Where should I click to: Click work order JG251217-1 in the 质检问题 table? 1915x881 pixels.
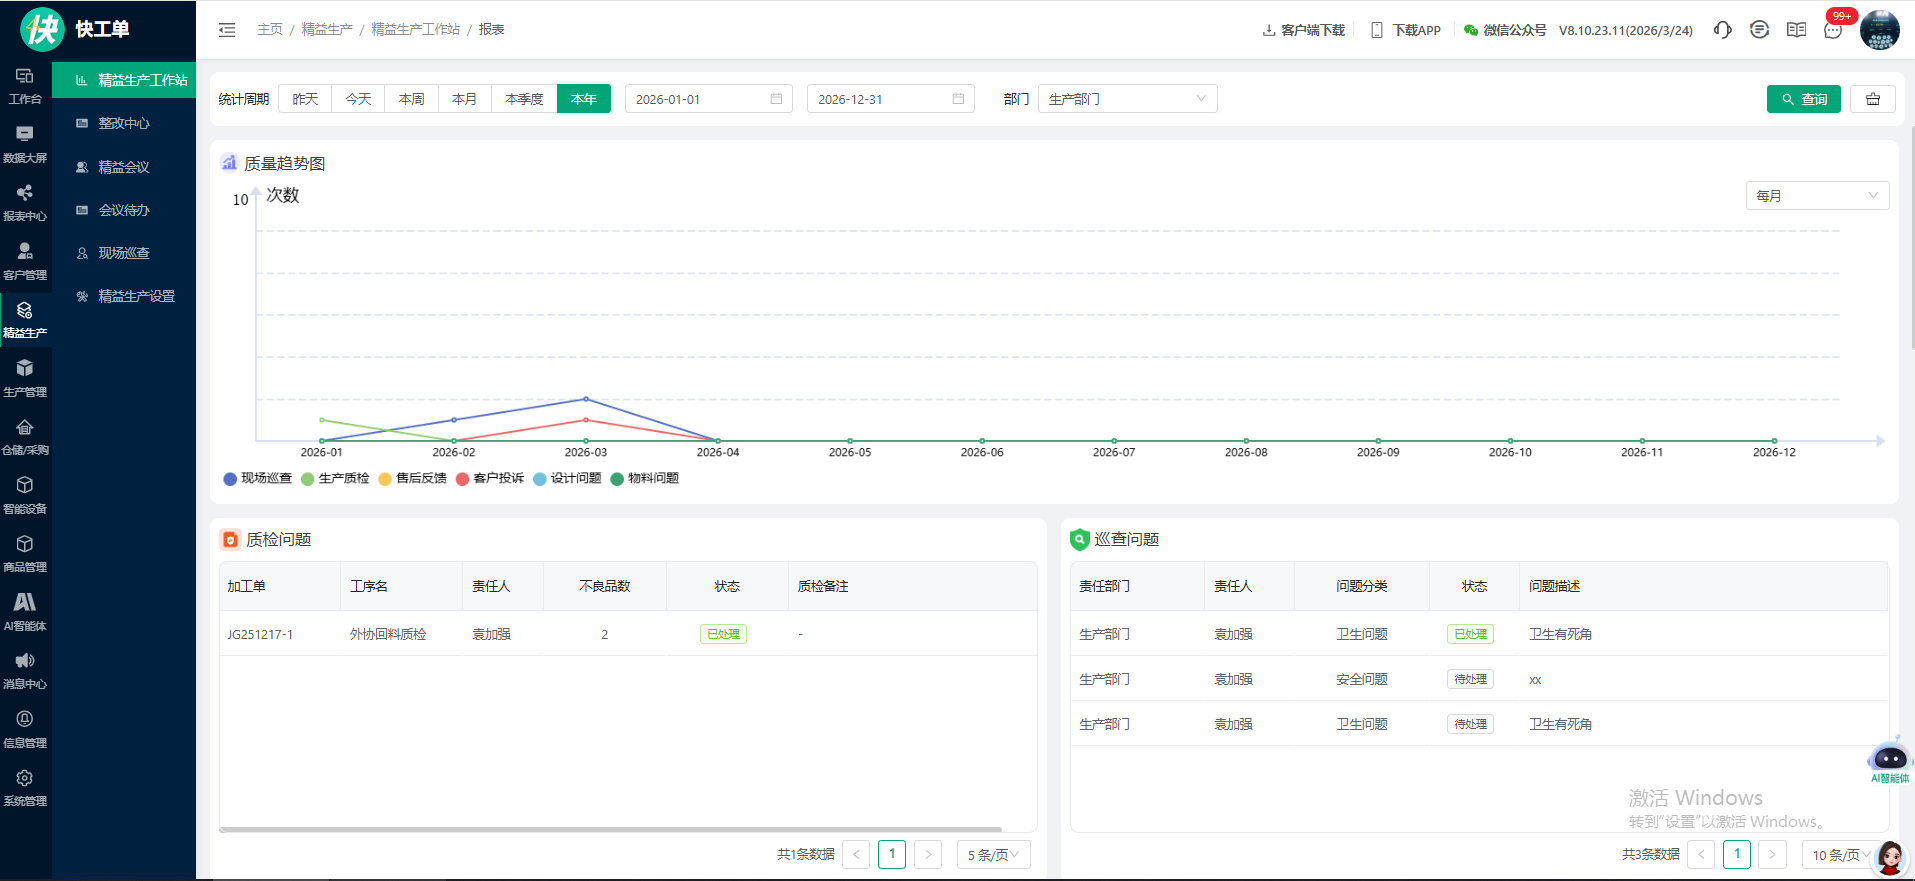260,634
